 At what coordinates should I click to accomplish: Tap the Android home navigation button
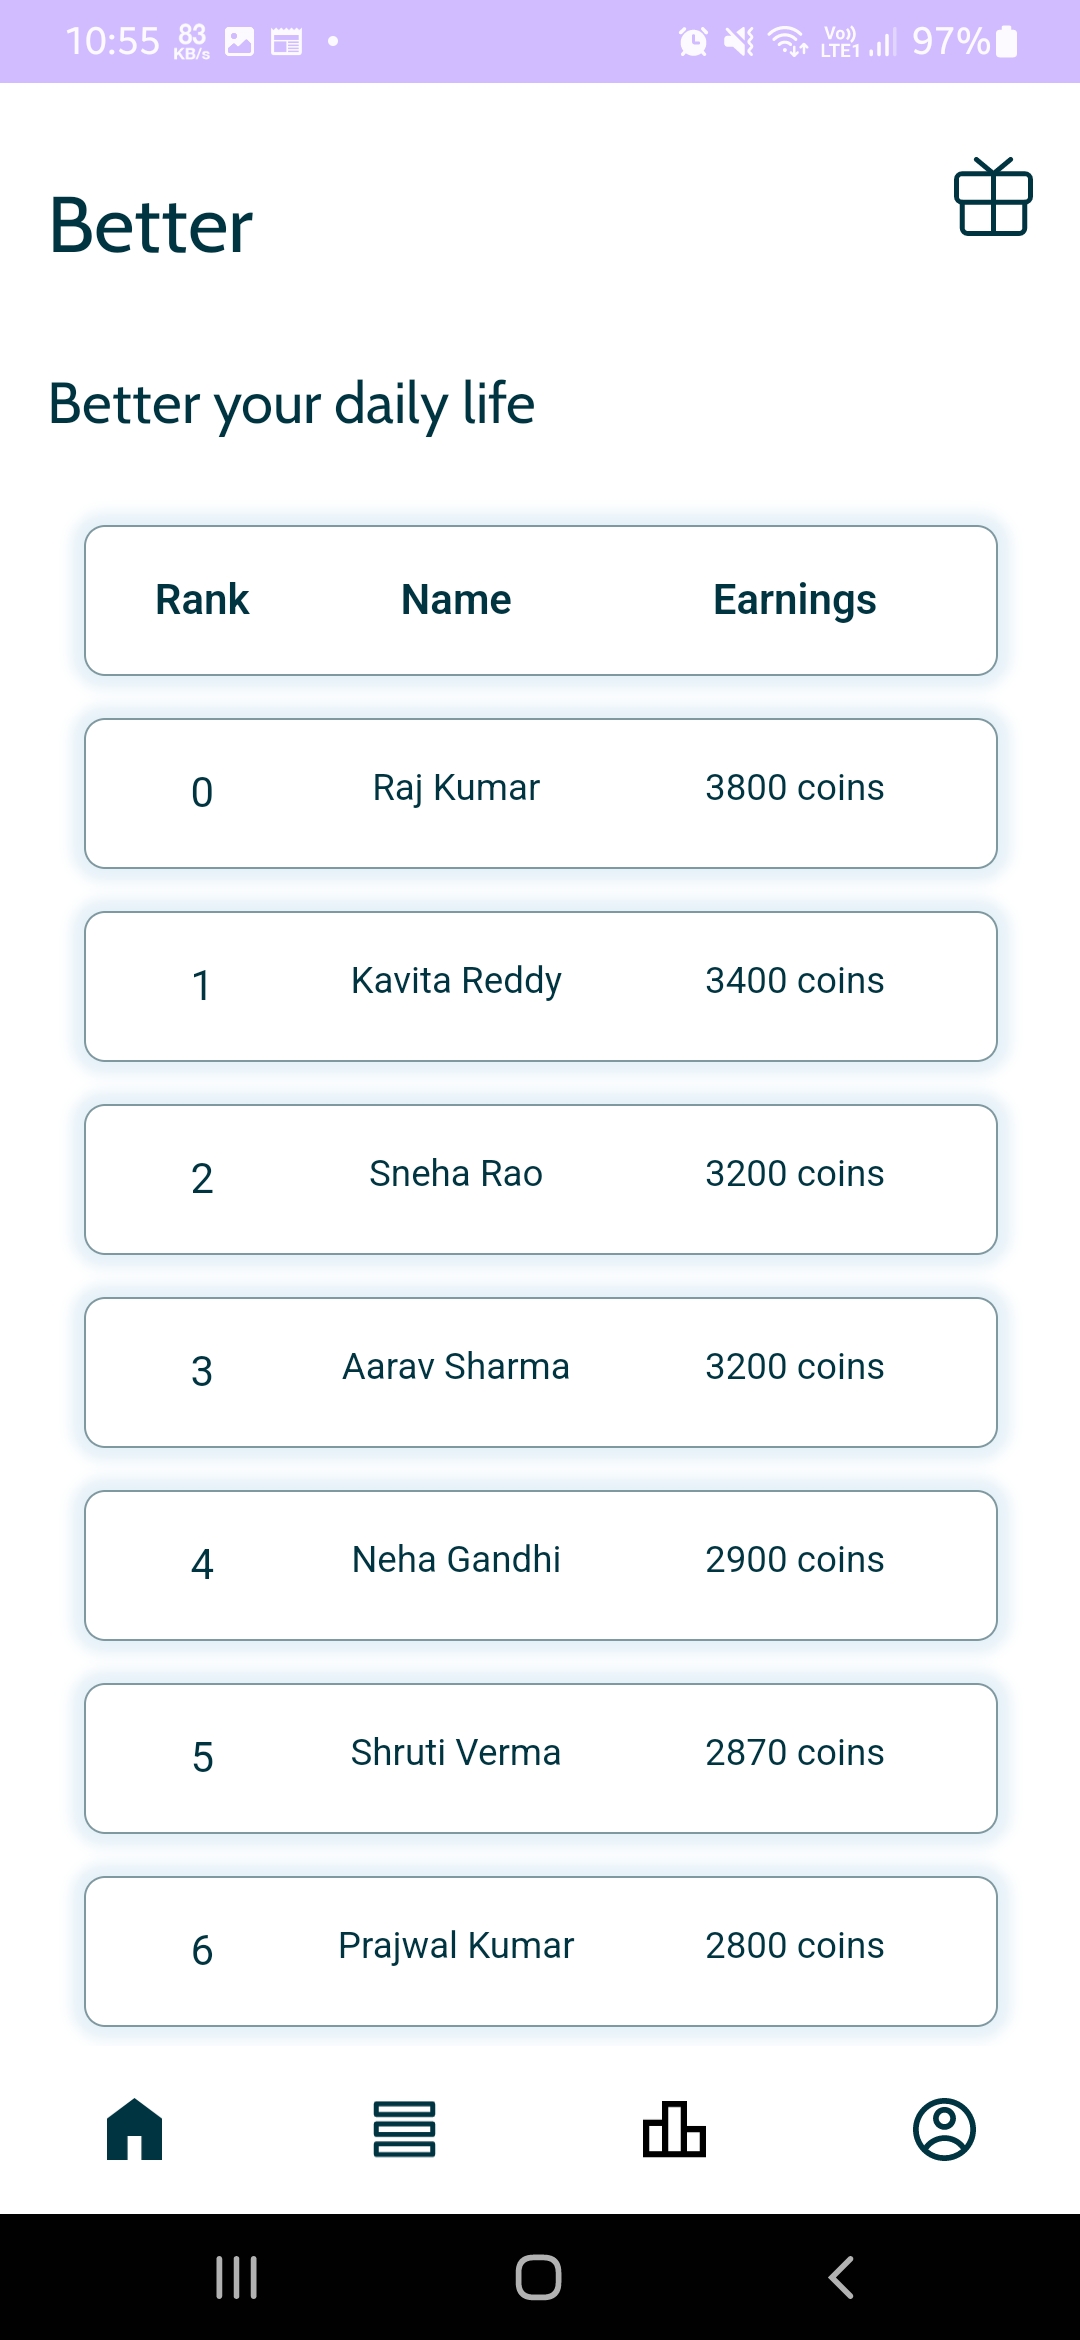[538, 2277]
